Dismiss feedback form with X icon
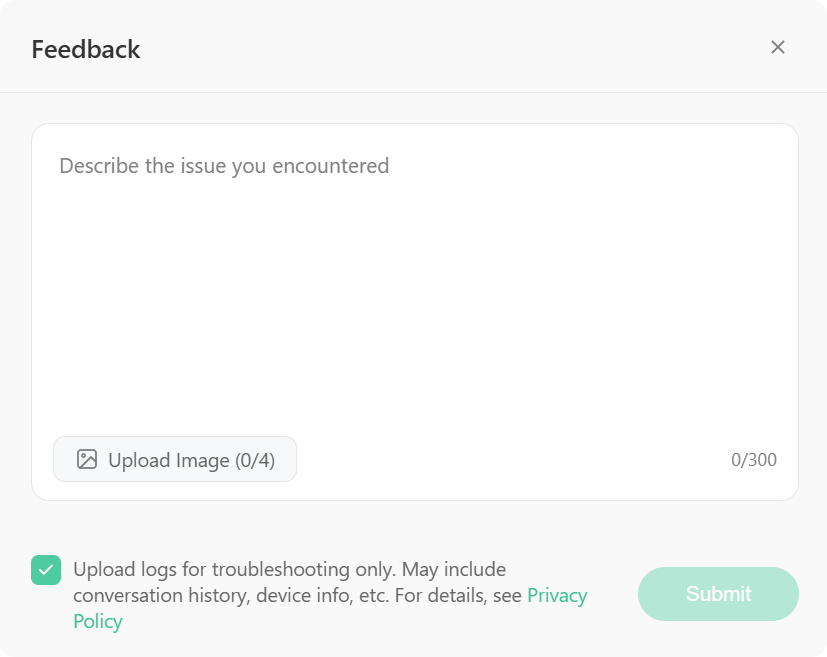Viewport: 827px width, 657px height. (x=777, y=47)
